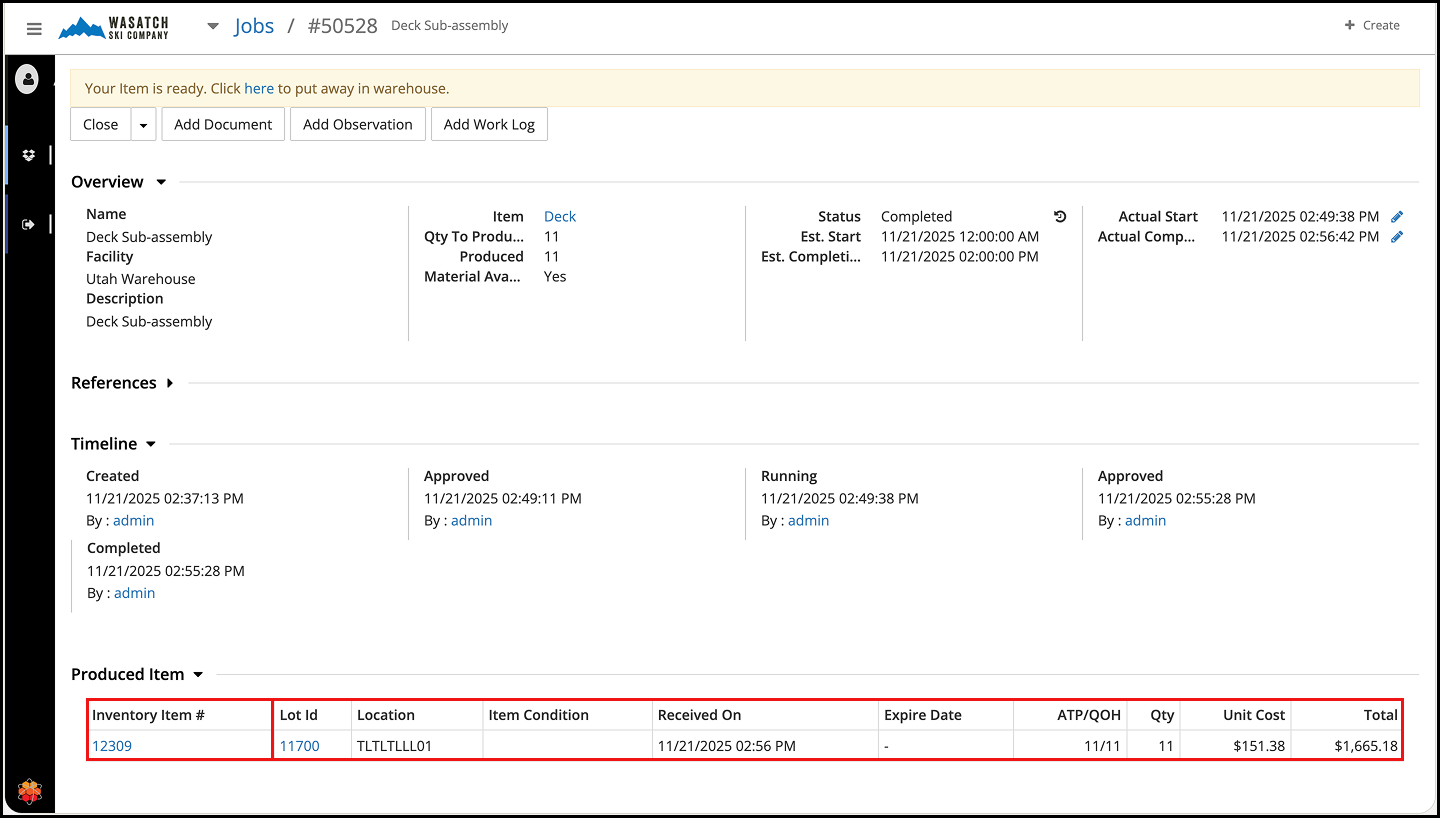Go to Jobs in the breadcrumb

pyautogui.click(x=254, y=26)
